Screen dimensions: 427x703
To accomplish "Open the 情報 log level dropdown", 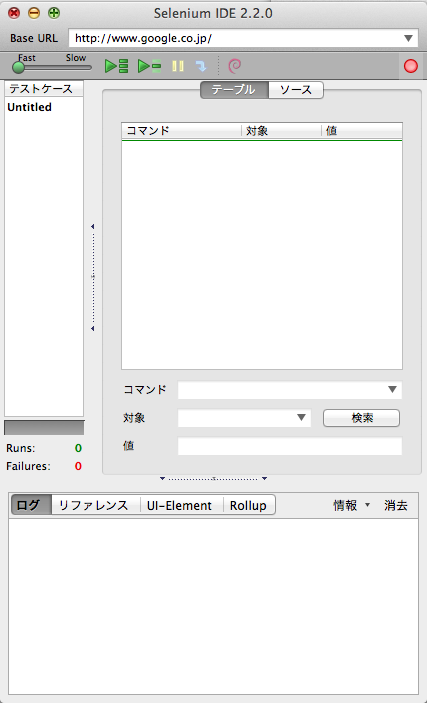I will pyautogui.click(x=352, y=505).
